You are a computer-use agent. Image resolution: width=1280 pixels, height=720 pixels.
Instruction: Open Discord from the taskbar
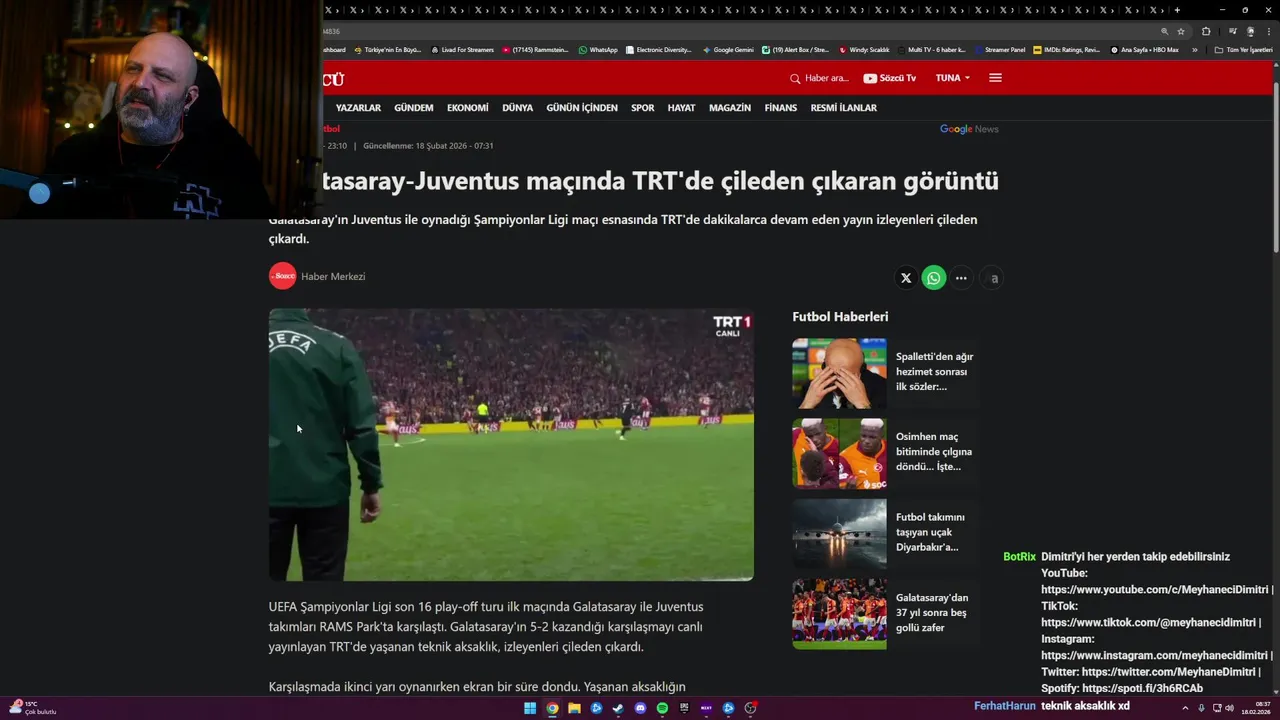tap(640, 708)
